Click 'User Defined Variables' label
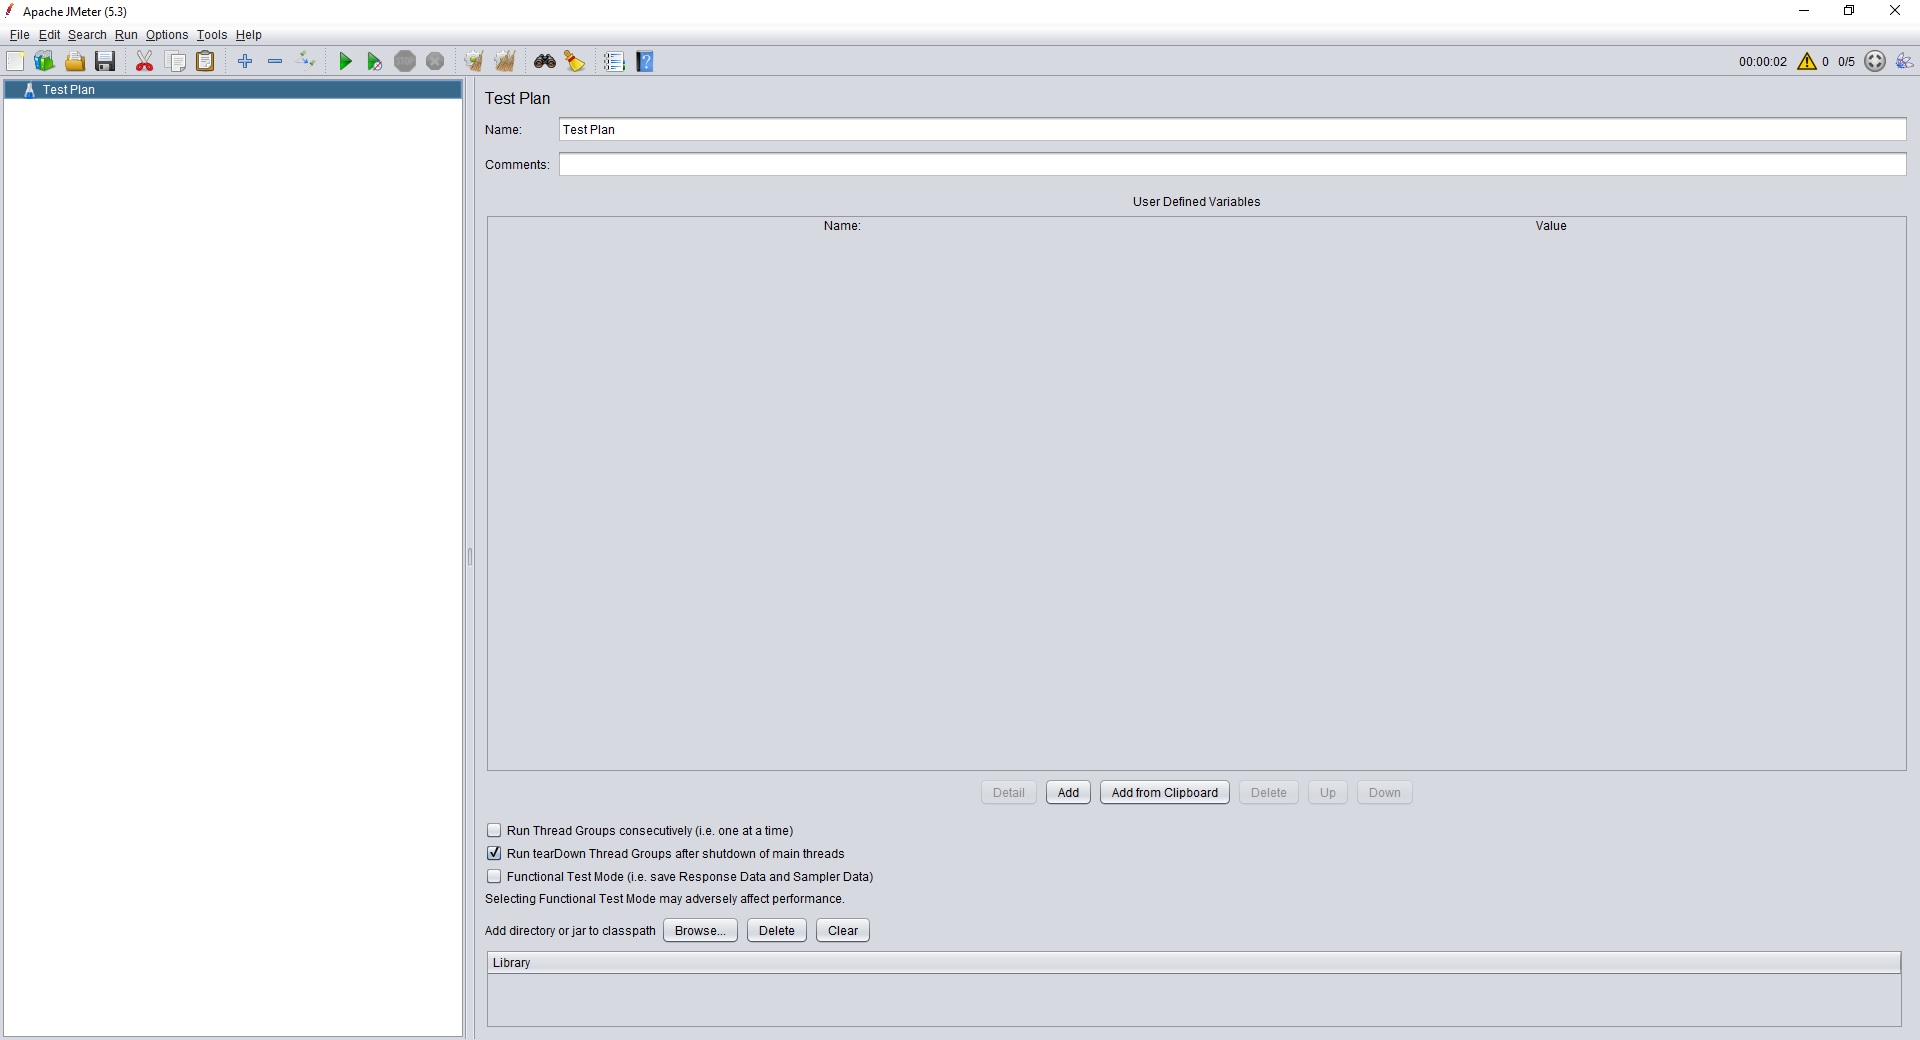Screen dimensions: 1920x1040 [1196, 201]
